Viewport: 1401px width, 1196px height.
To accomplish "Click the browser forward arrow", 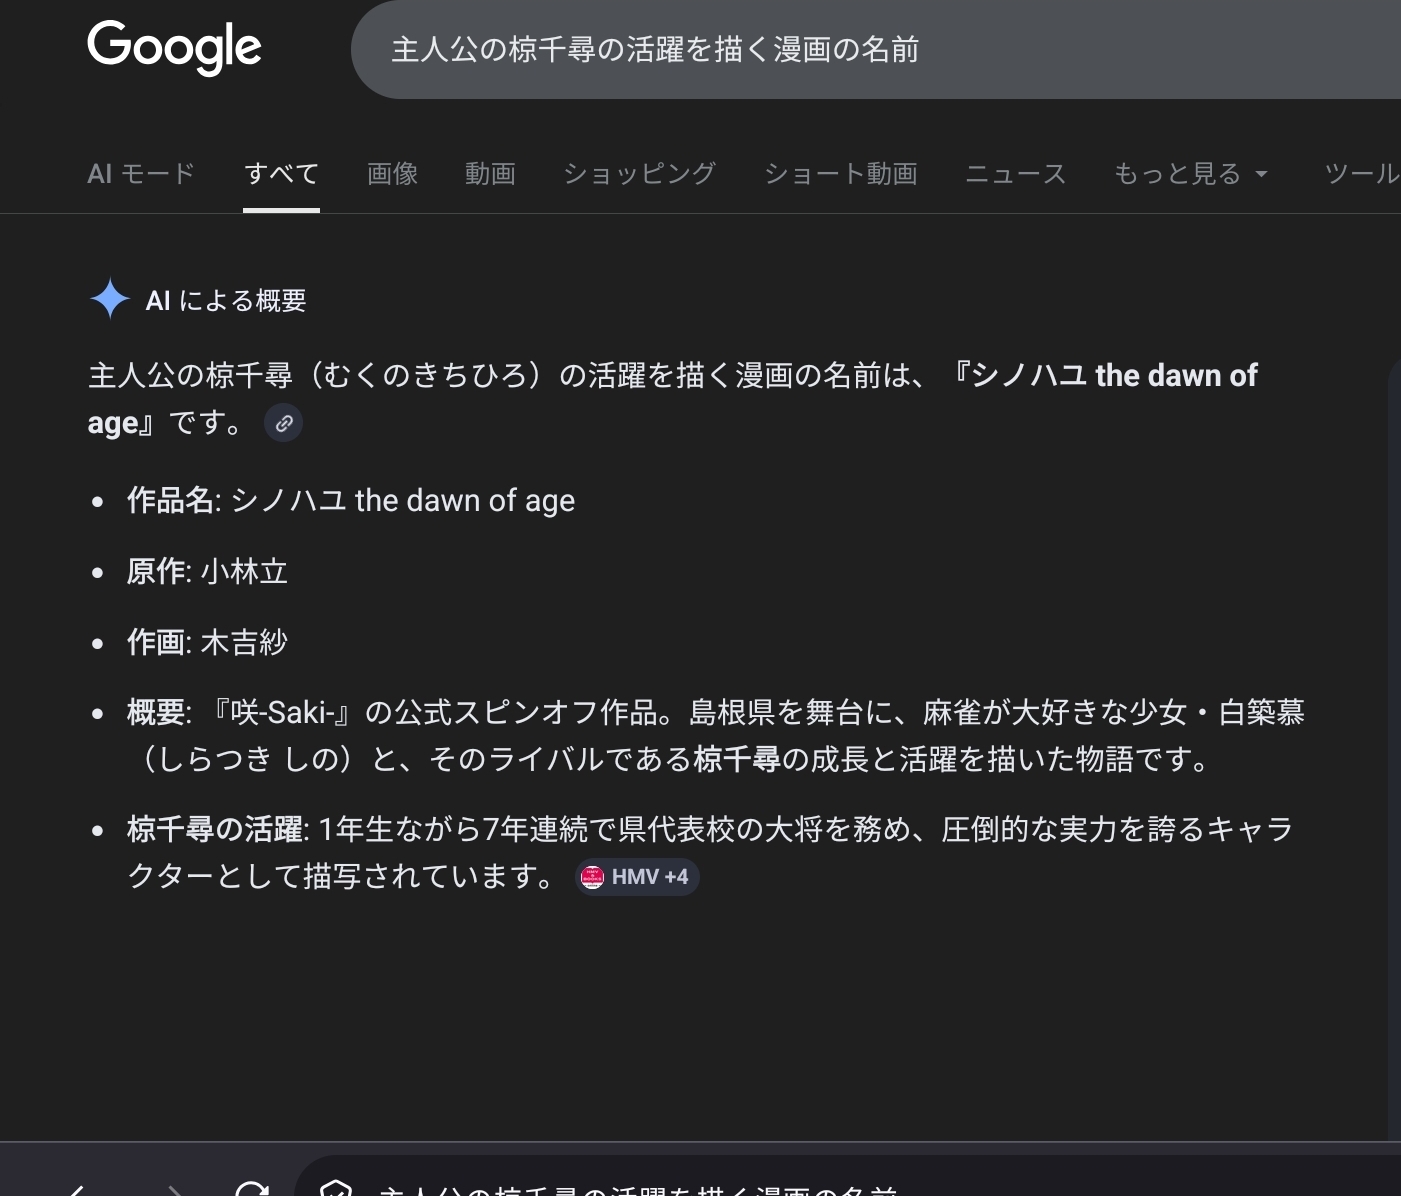I will click(174, 1189).
